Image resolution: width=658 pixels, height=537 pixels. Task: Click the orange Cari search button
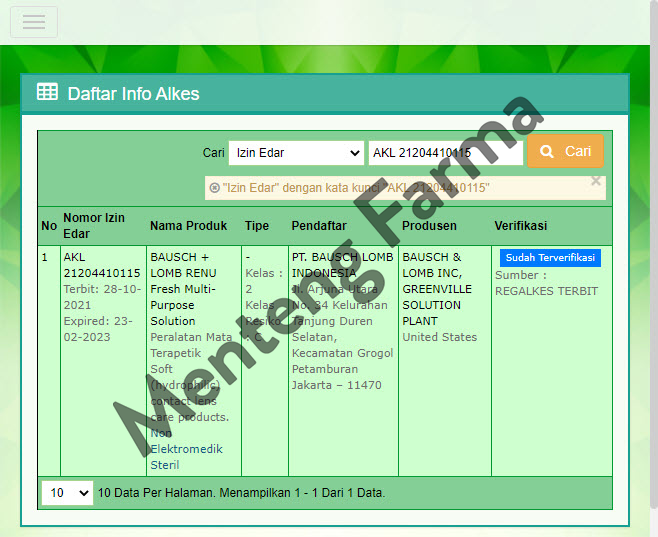(x=565, y=151)
